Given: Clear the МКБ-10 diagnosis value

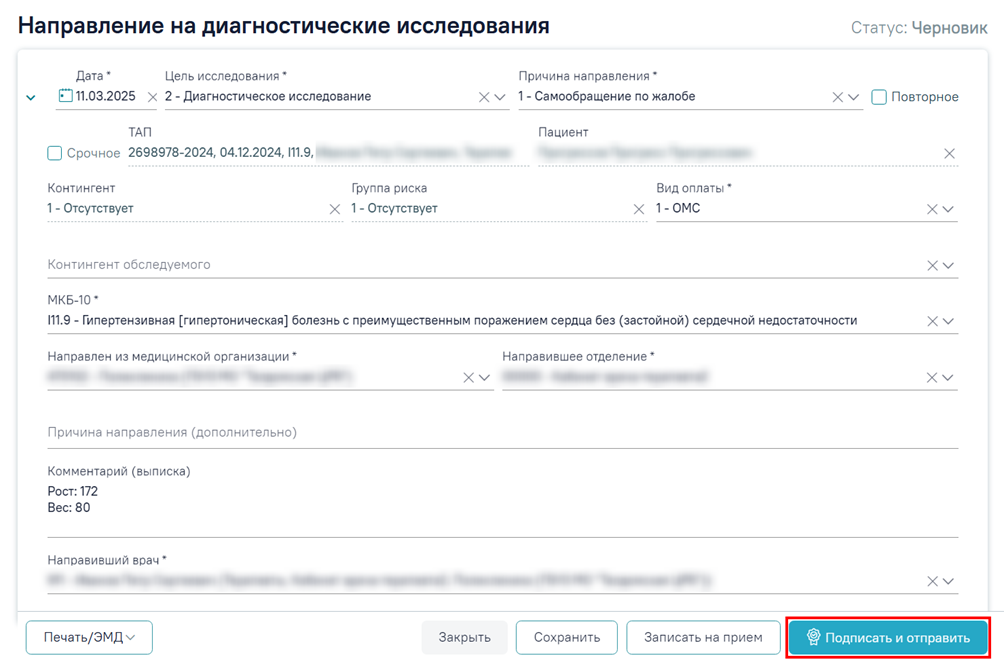Looking at the screenshot, I should click(932, 321).
